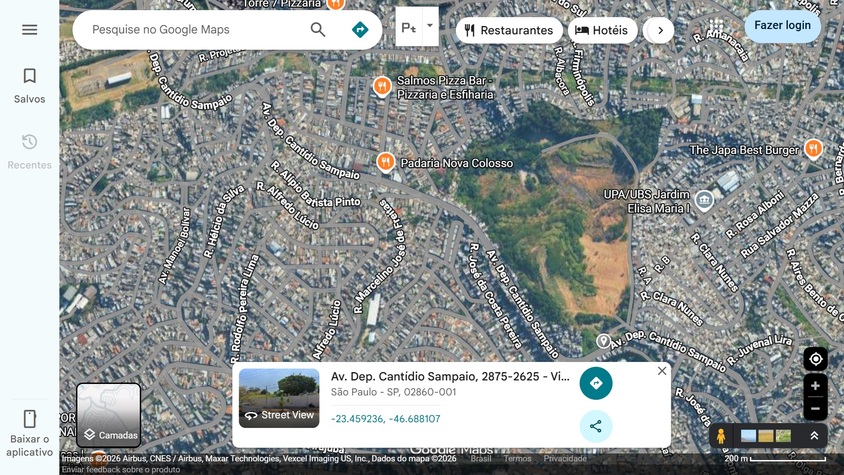
Task: Zoom in on the map
Action: 815,386
